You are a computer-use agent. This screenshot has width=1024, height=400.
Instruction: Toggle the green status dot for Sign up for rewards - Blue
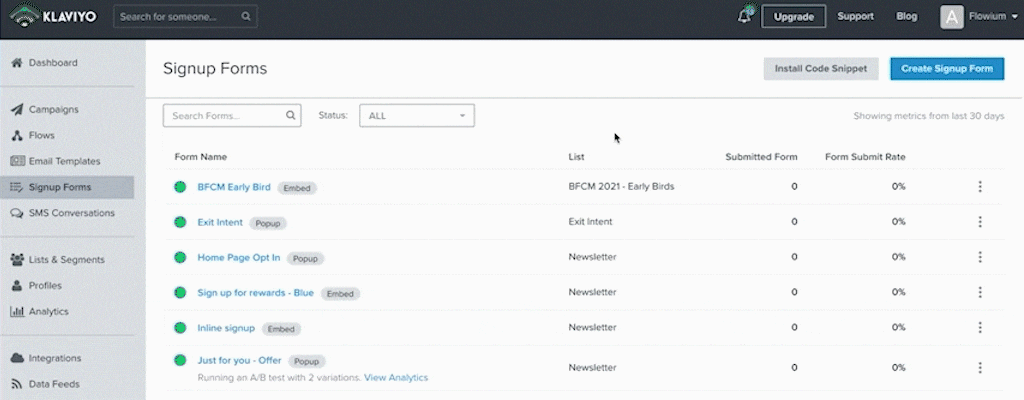(x=180, y=293)
